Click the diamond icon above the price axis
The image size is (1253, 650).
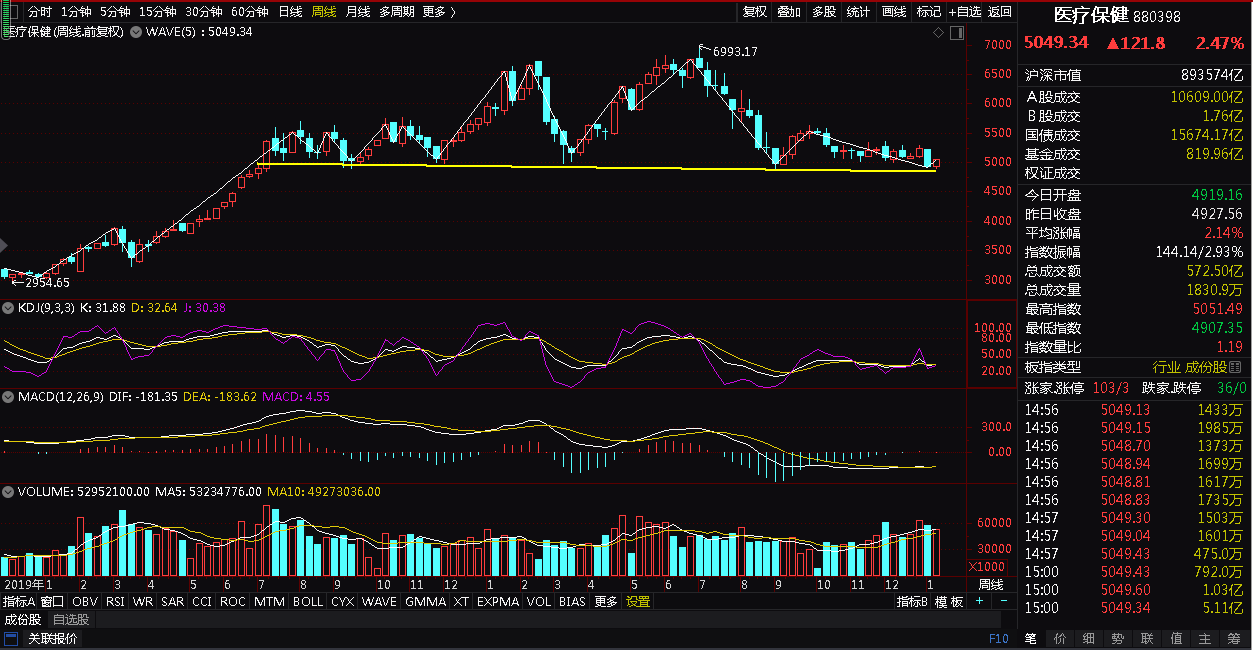tap(938, 32)
